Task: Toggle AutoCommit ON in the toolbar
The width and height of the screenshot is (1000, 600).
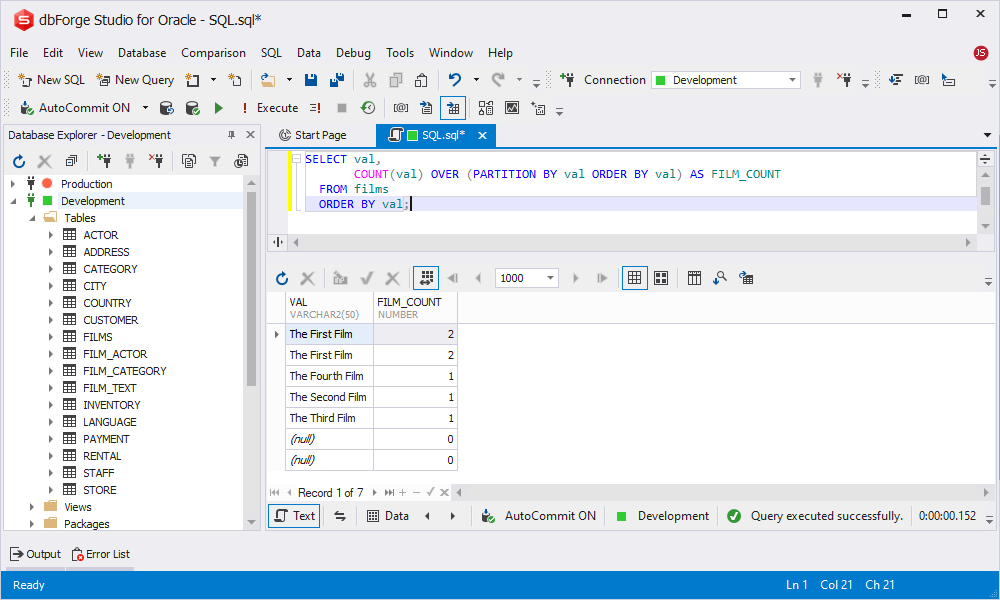Action: tap(76, 108)
